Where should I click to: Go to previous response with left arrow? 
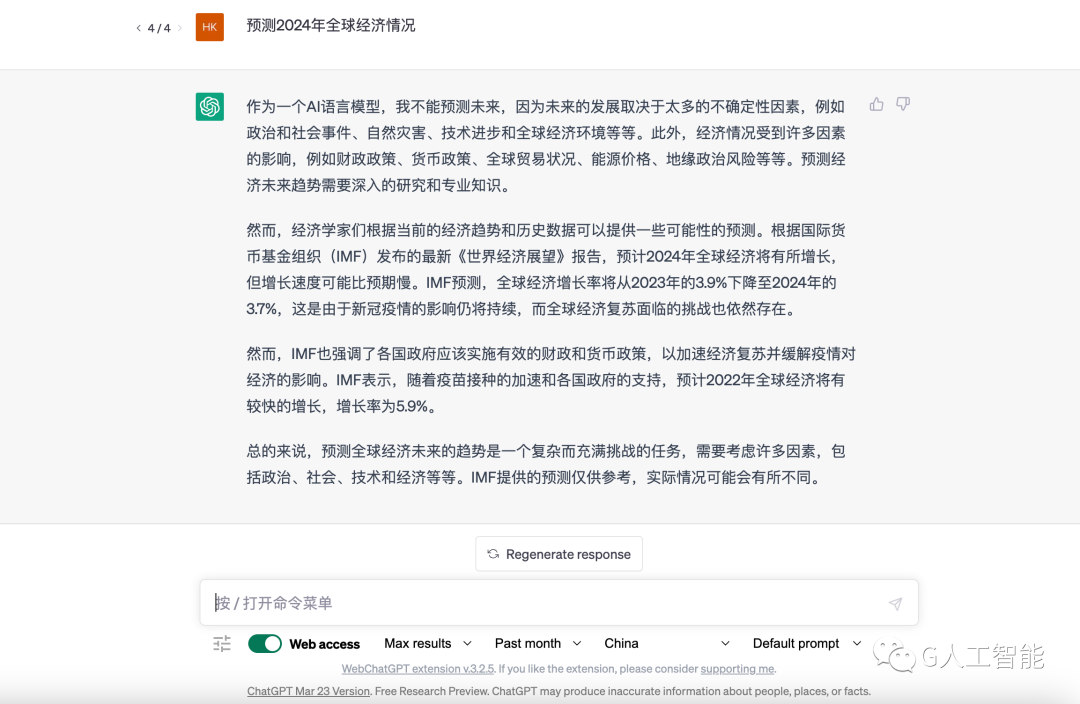(x=138, y=28)
